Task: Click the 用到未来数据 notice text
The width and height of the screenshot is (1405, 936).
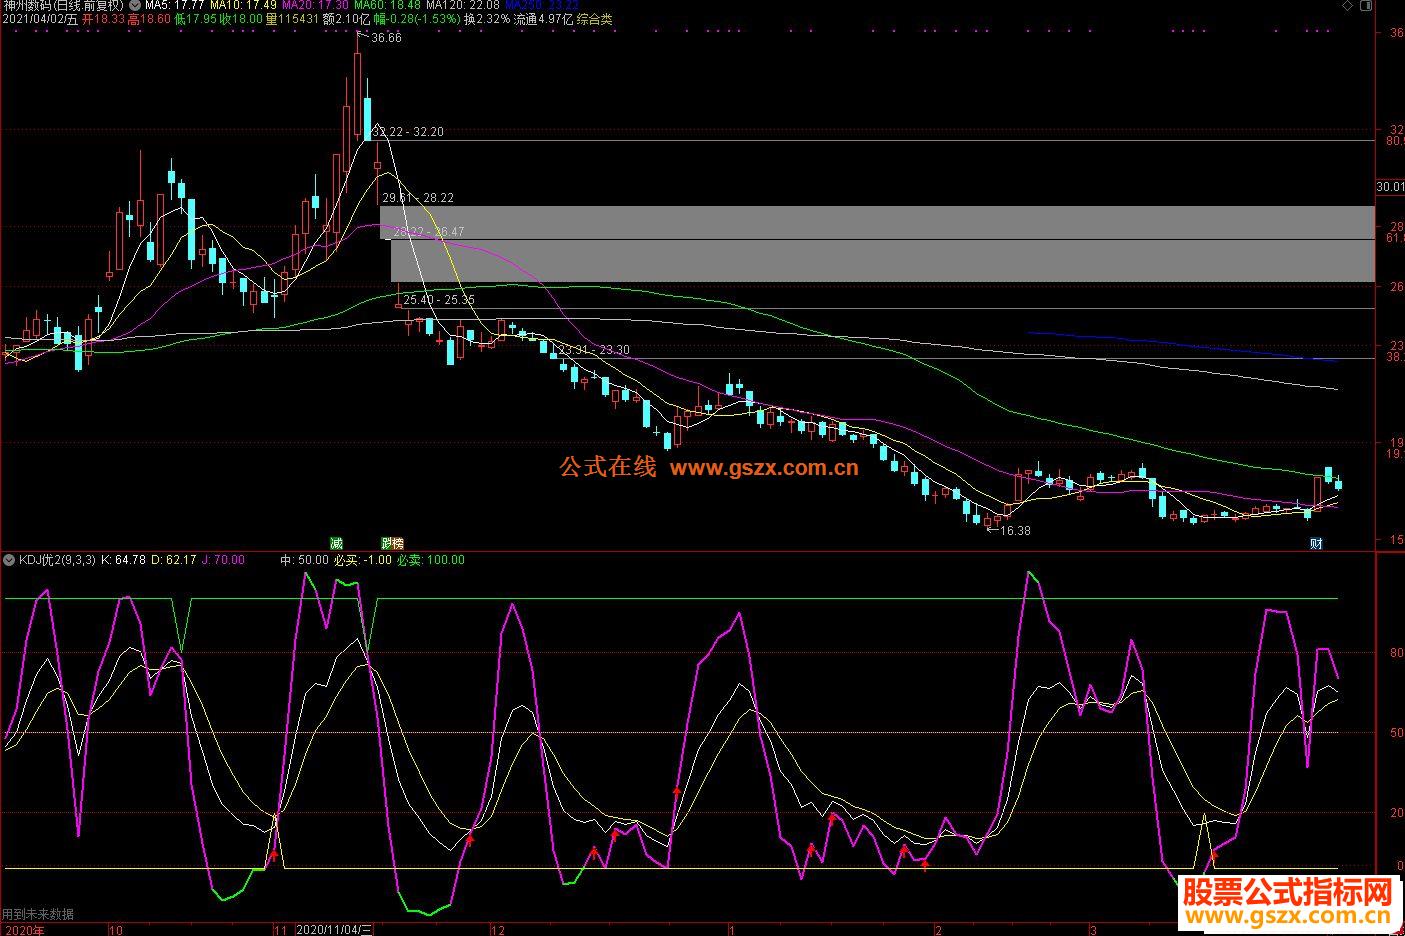Action: pos(38,914)
